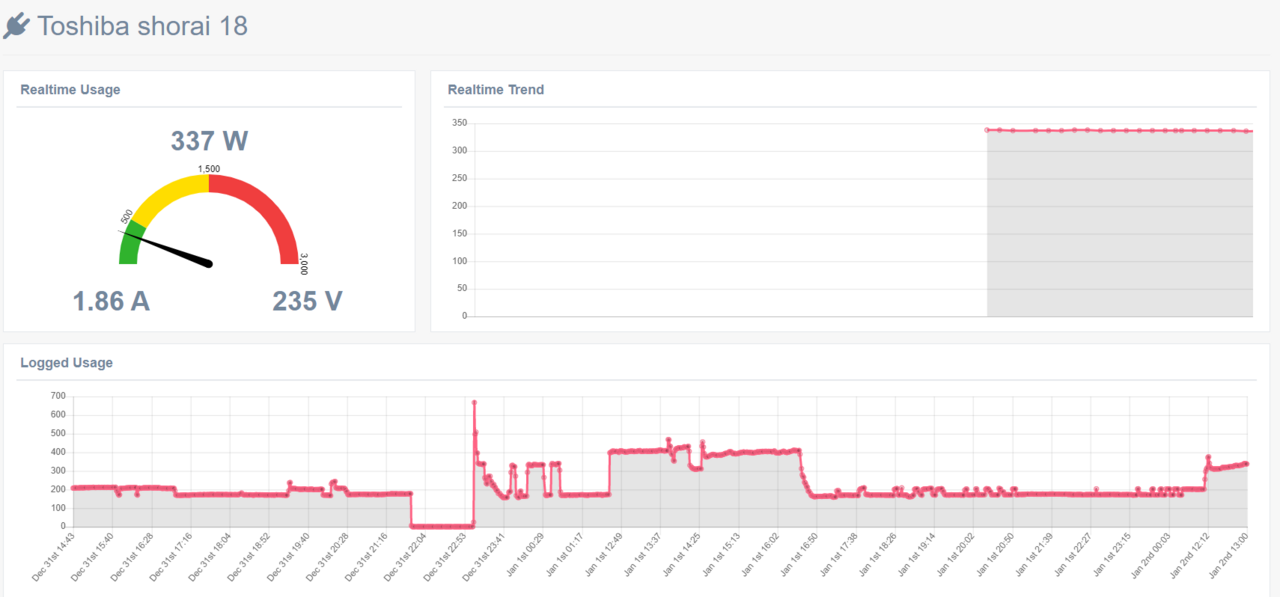Click the Dec 31st 18:52 time label
The height and width of the screenshot is (597, 1280).
click(x=250, y=557)
